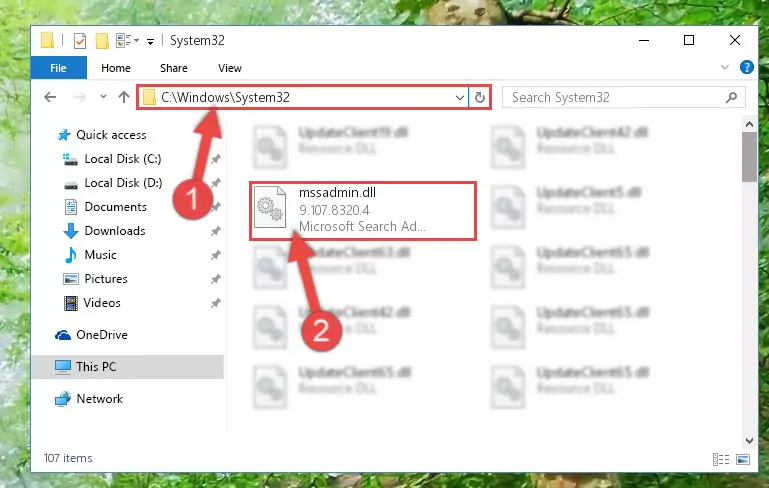The width and height of the screenshot is (769, 488).
Task: Click the pin icon next to Local Disk (C:)
Action: 215,158
